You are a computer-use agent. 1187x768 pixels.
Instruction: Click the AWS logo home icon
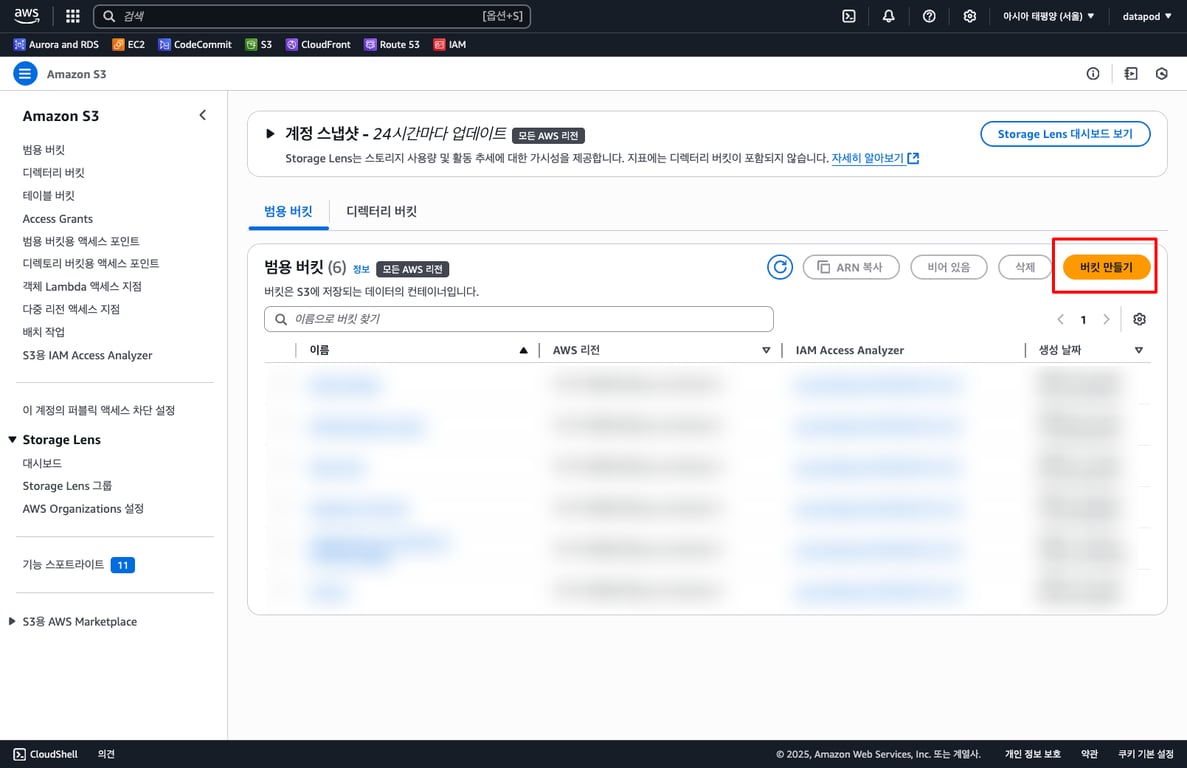(26, 16)
